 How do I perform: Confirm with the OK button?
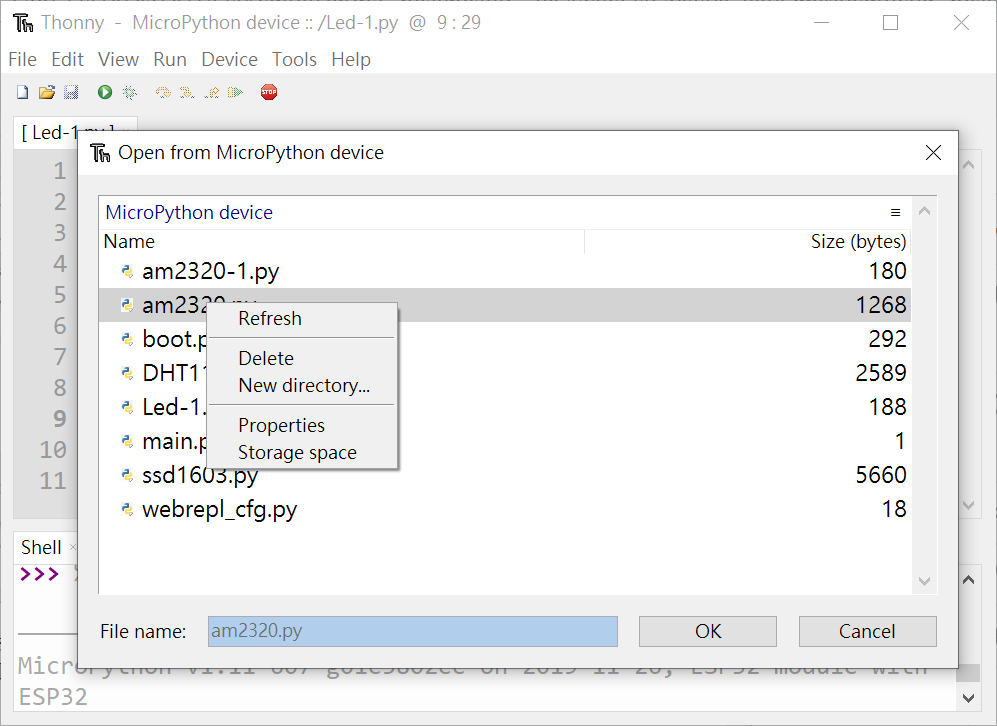pos(707,631)
